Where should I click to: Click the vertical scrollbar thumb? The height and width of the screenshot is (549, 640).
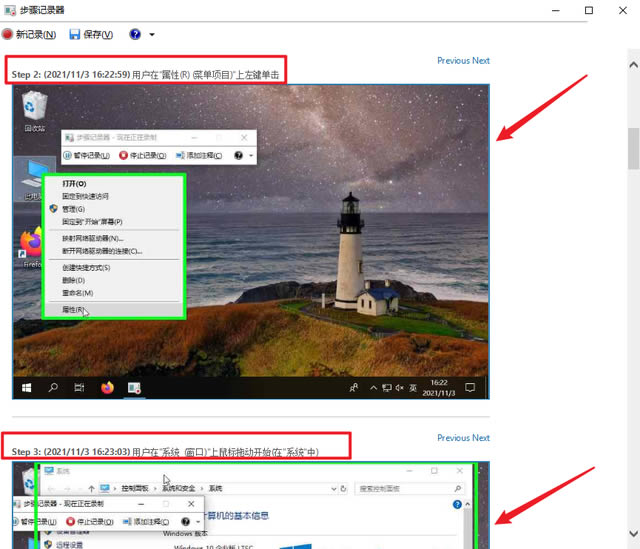(633, 148)
